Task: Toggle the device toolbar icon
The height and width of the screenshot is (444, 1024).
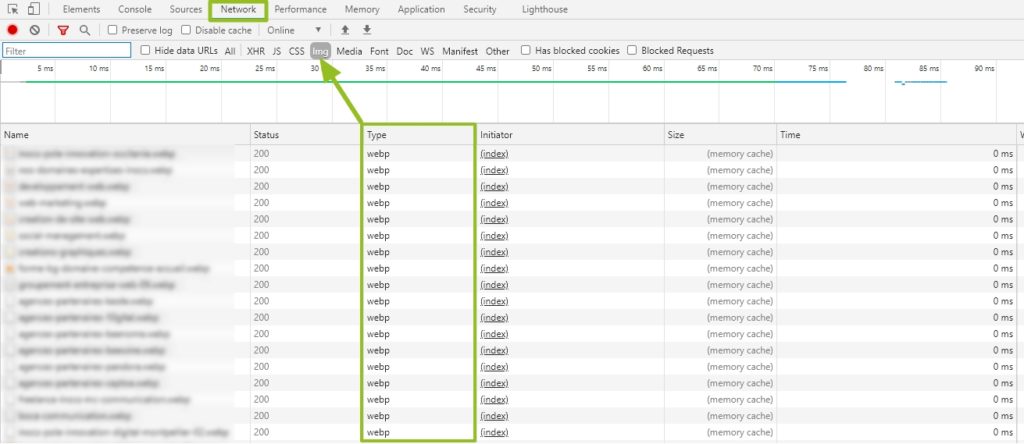Action: coord(33,10)
